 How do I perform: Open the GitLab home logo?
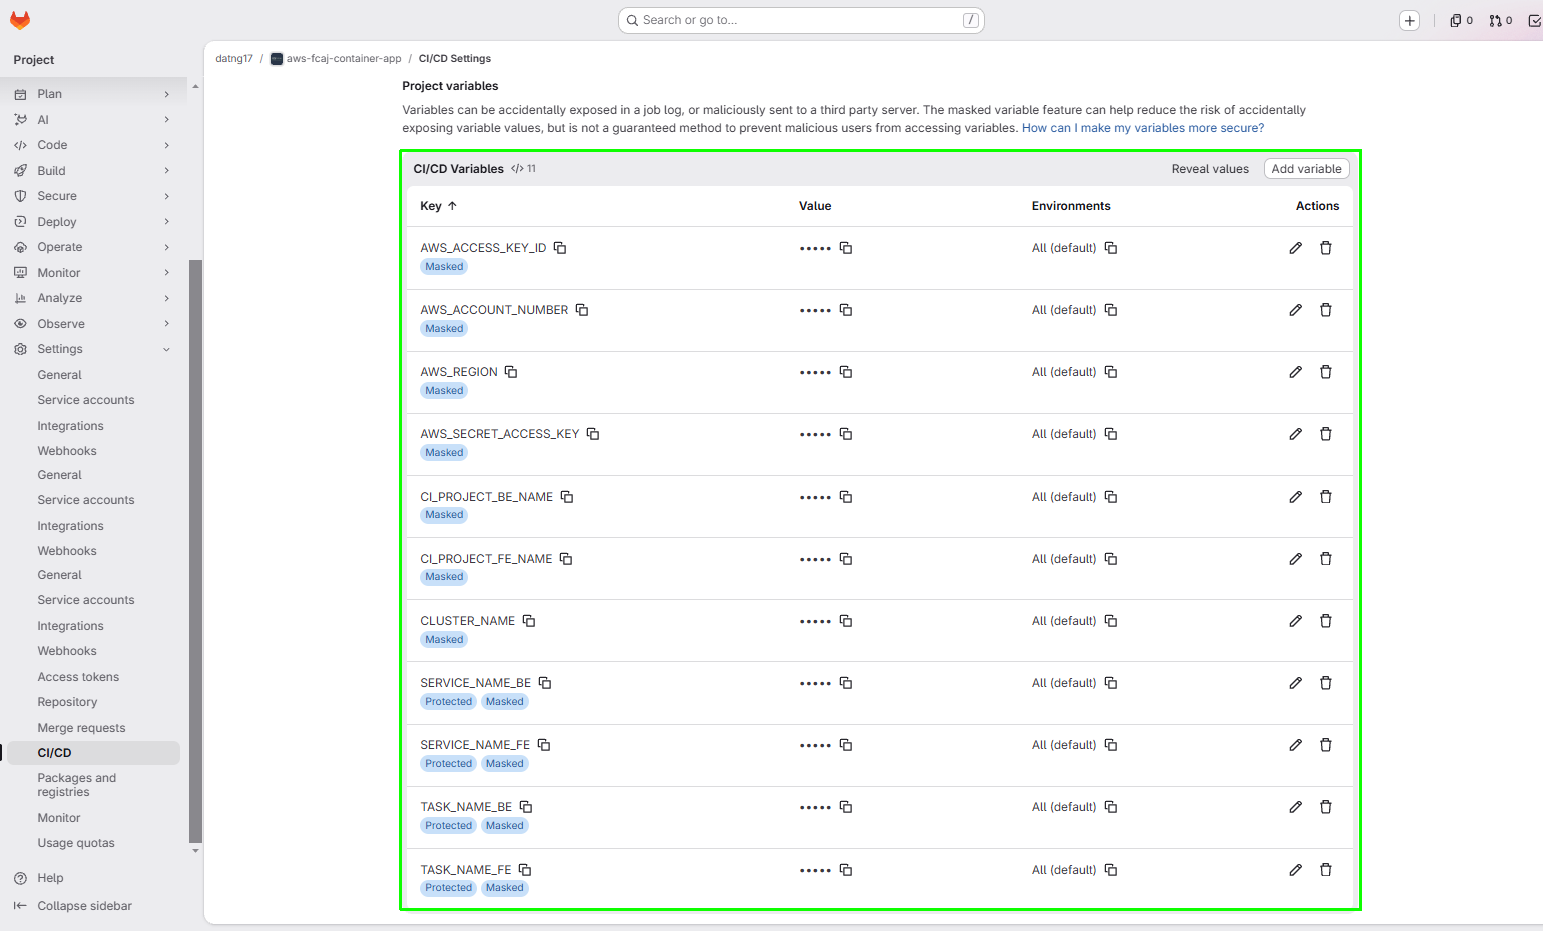pyautogui.click(x=20, y=20)
